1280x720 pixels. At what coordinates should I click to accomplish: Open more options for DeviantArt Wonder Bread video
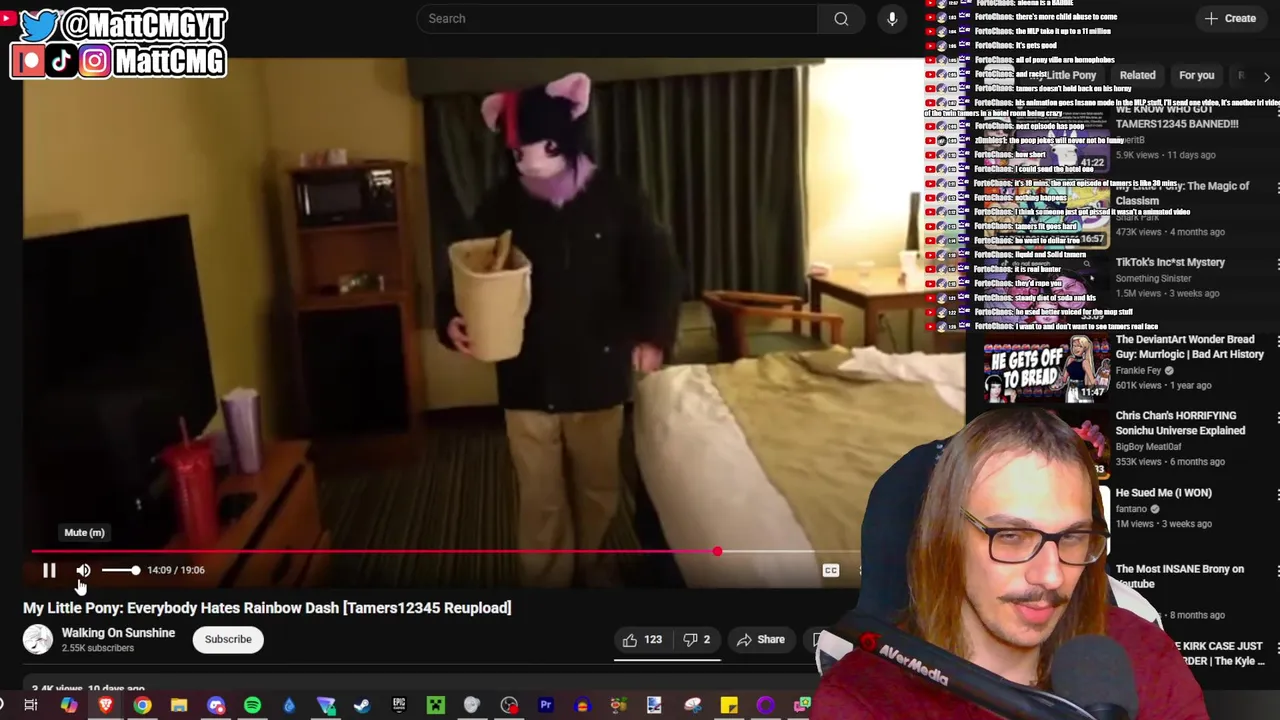tap(1278, 340)
